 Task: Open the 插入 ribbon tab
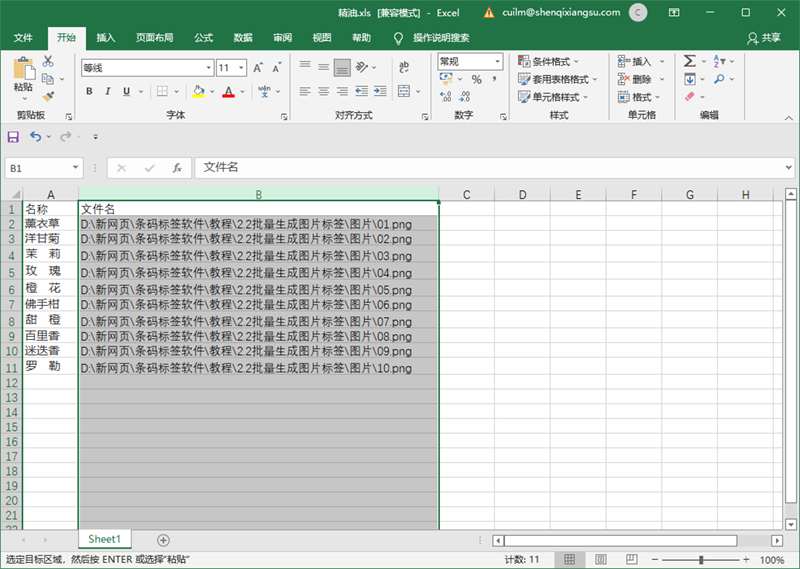pos(106,38)
